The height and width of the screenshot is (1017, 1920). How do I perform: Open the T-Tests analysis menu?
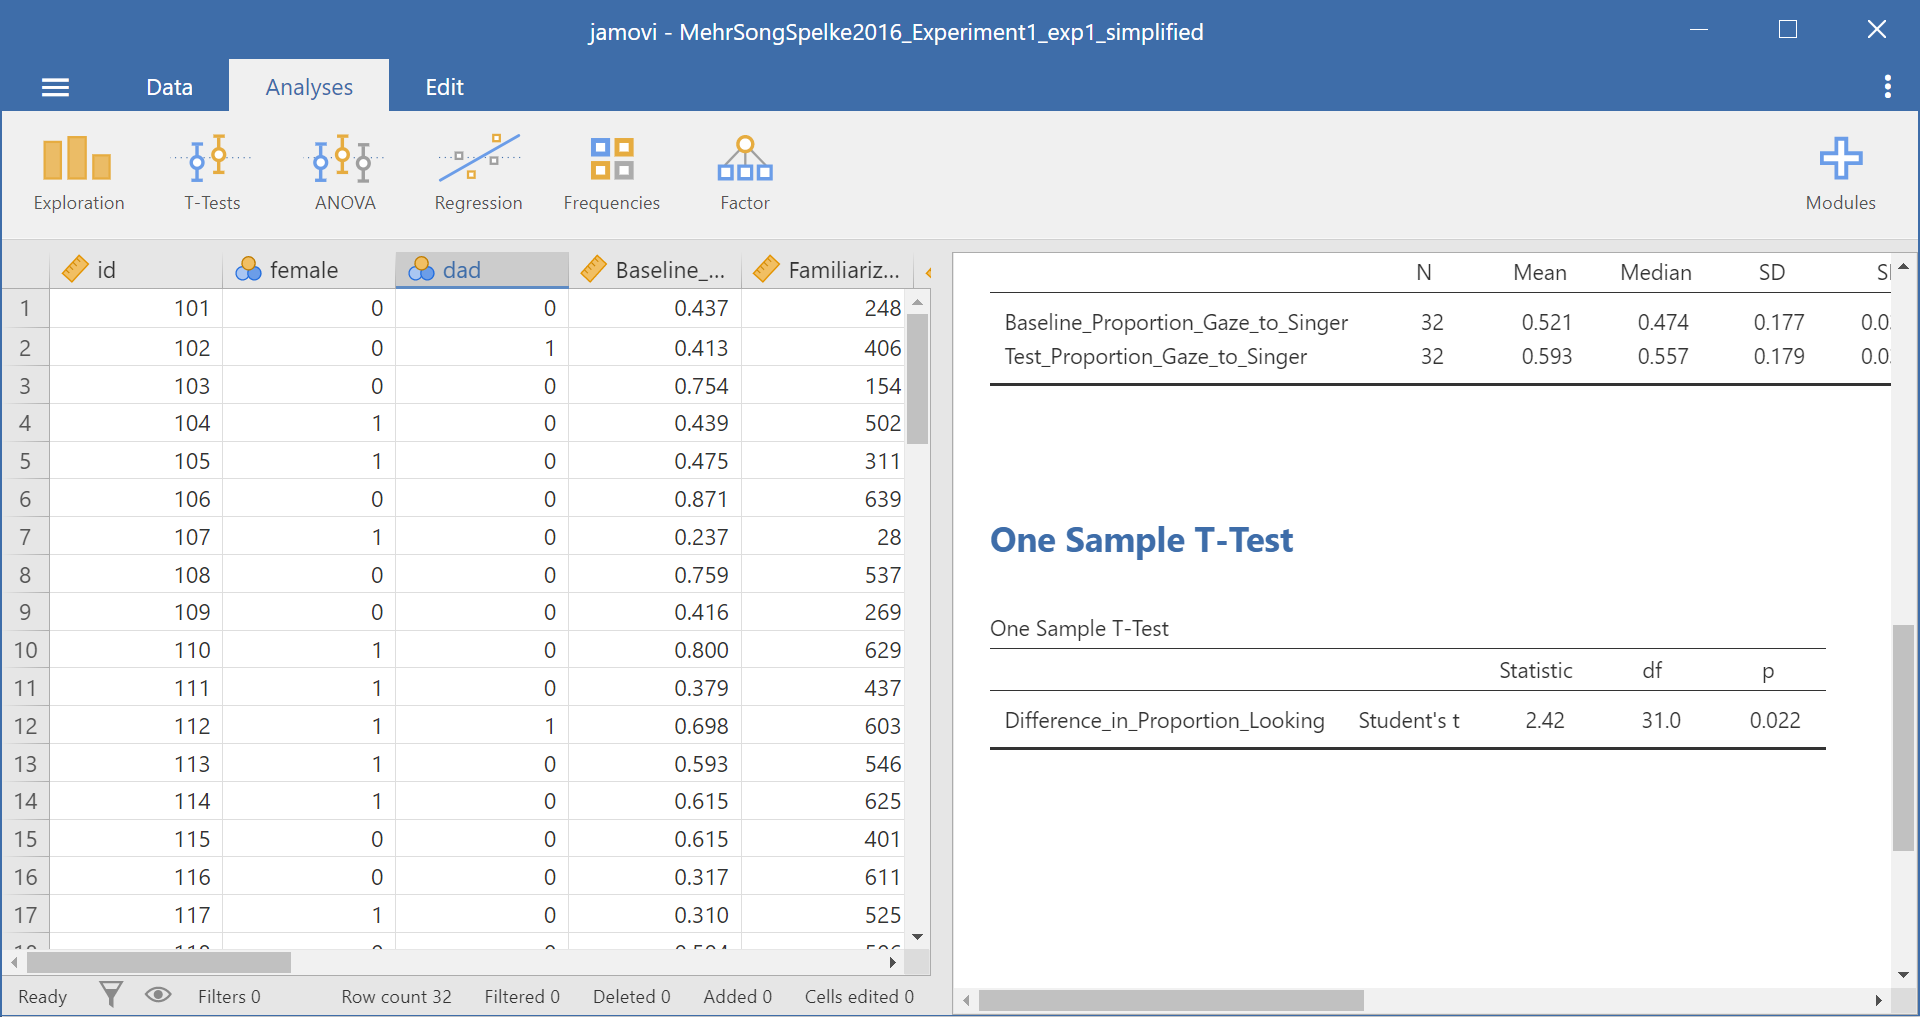pos(212,173)
